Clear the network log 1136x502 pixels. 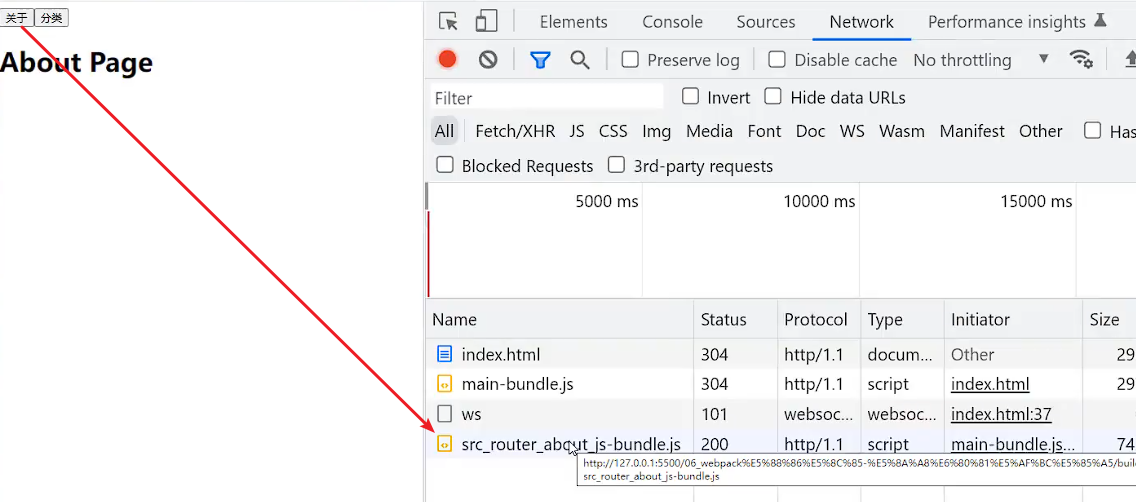(x=488, y=60)
